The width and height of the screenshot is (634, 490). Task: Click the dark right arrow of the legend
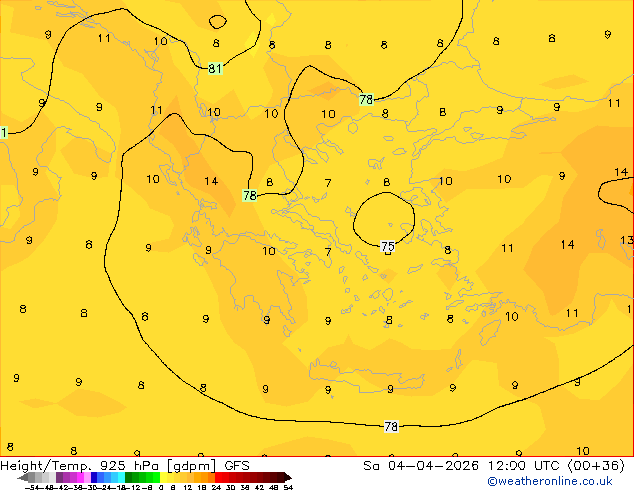point(288,477)
